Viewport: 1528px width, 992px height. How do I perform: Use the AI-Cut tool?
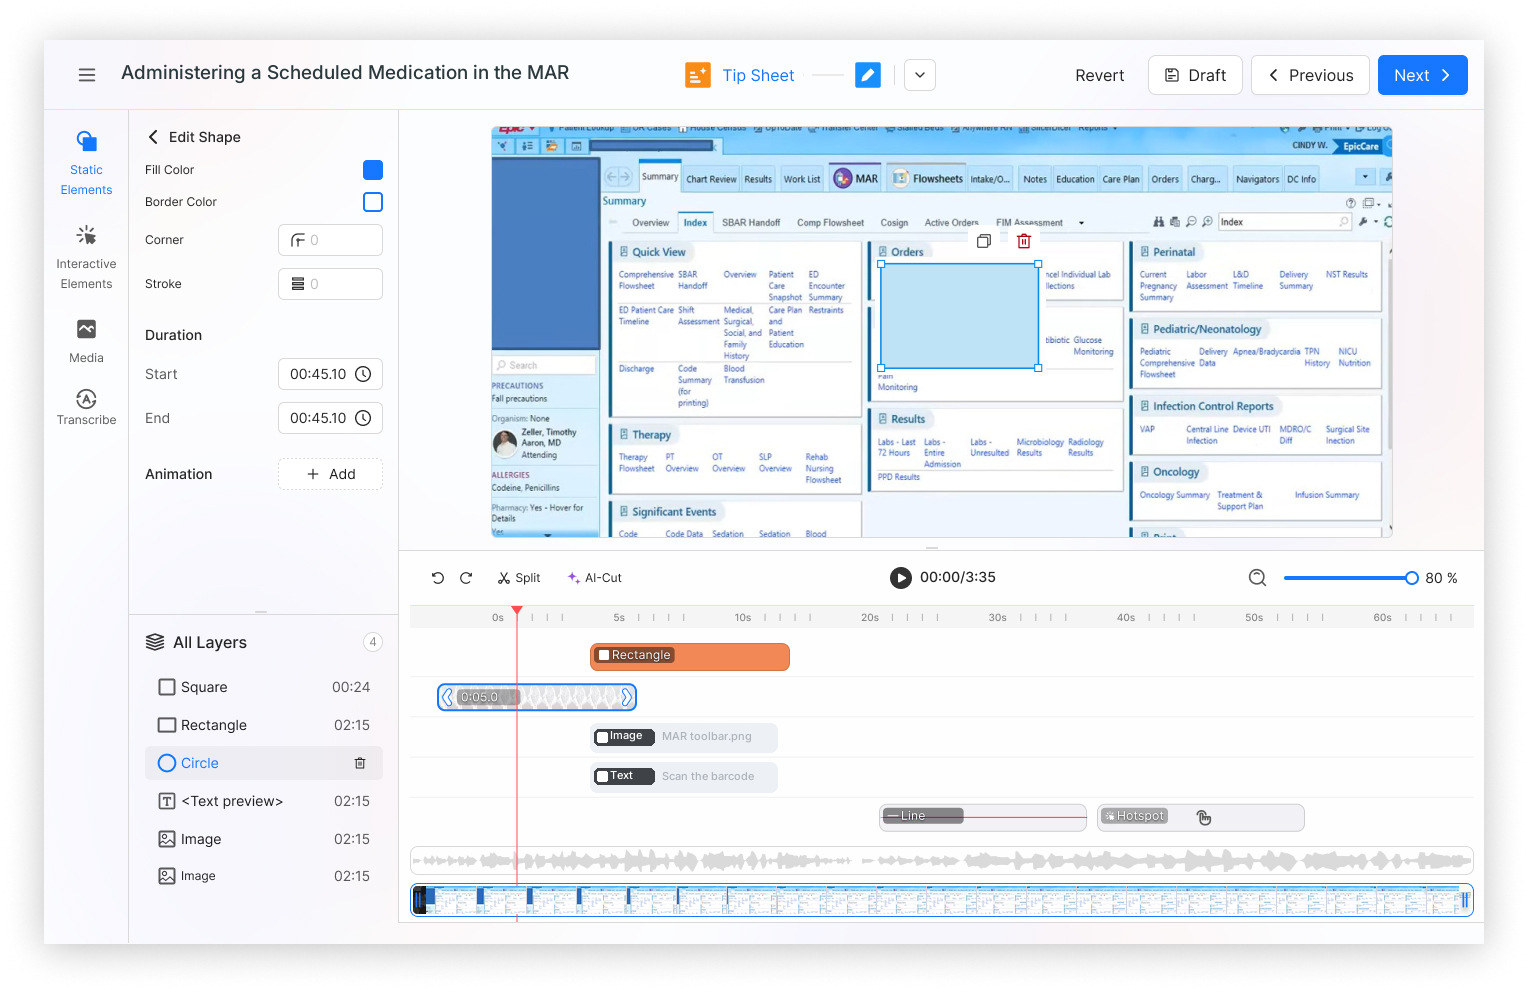[x=594, y=578]
